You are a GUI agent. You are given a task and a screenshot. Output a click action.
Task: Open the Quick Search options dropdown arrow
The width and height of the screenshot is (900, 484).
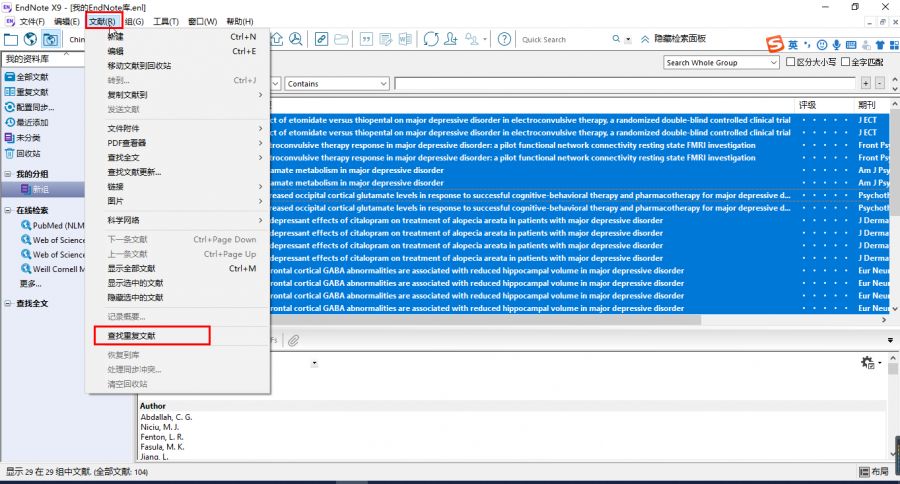pyautogui.click(x=628, y=40)
